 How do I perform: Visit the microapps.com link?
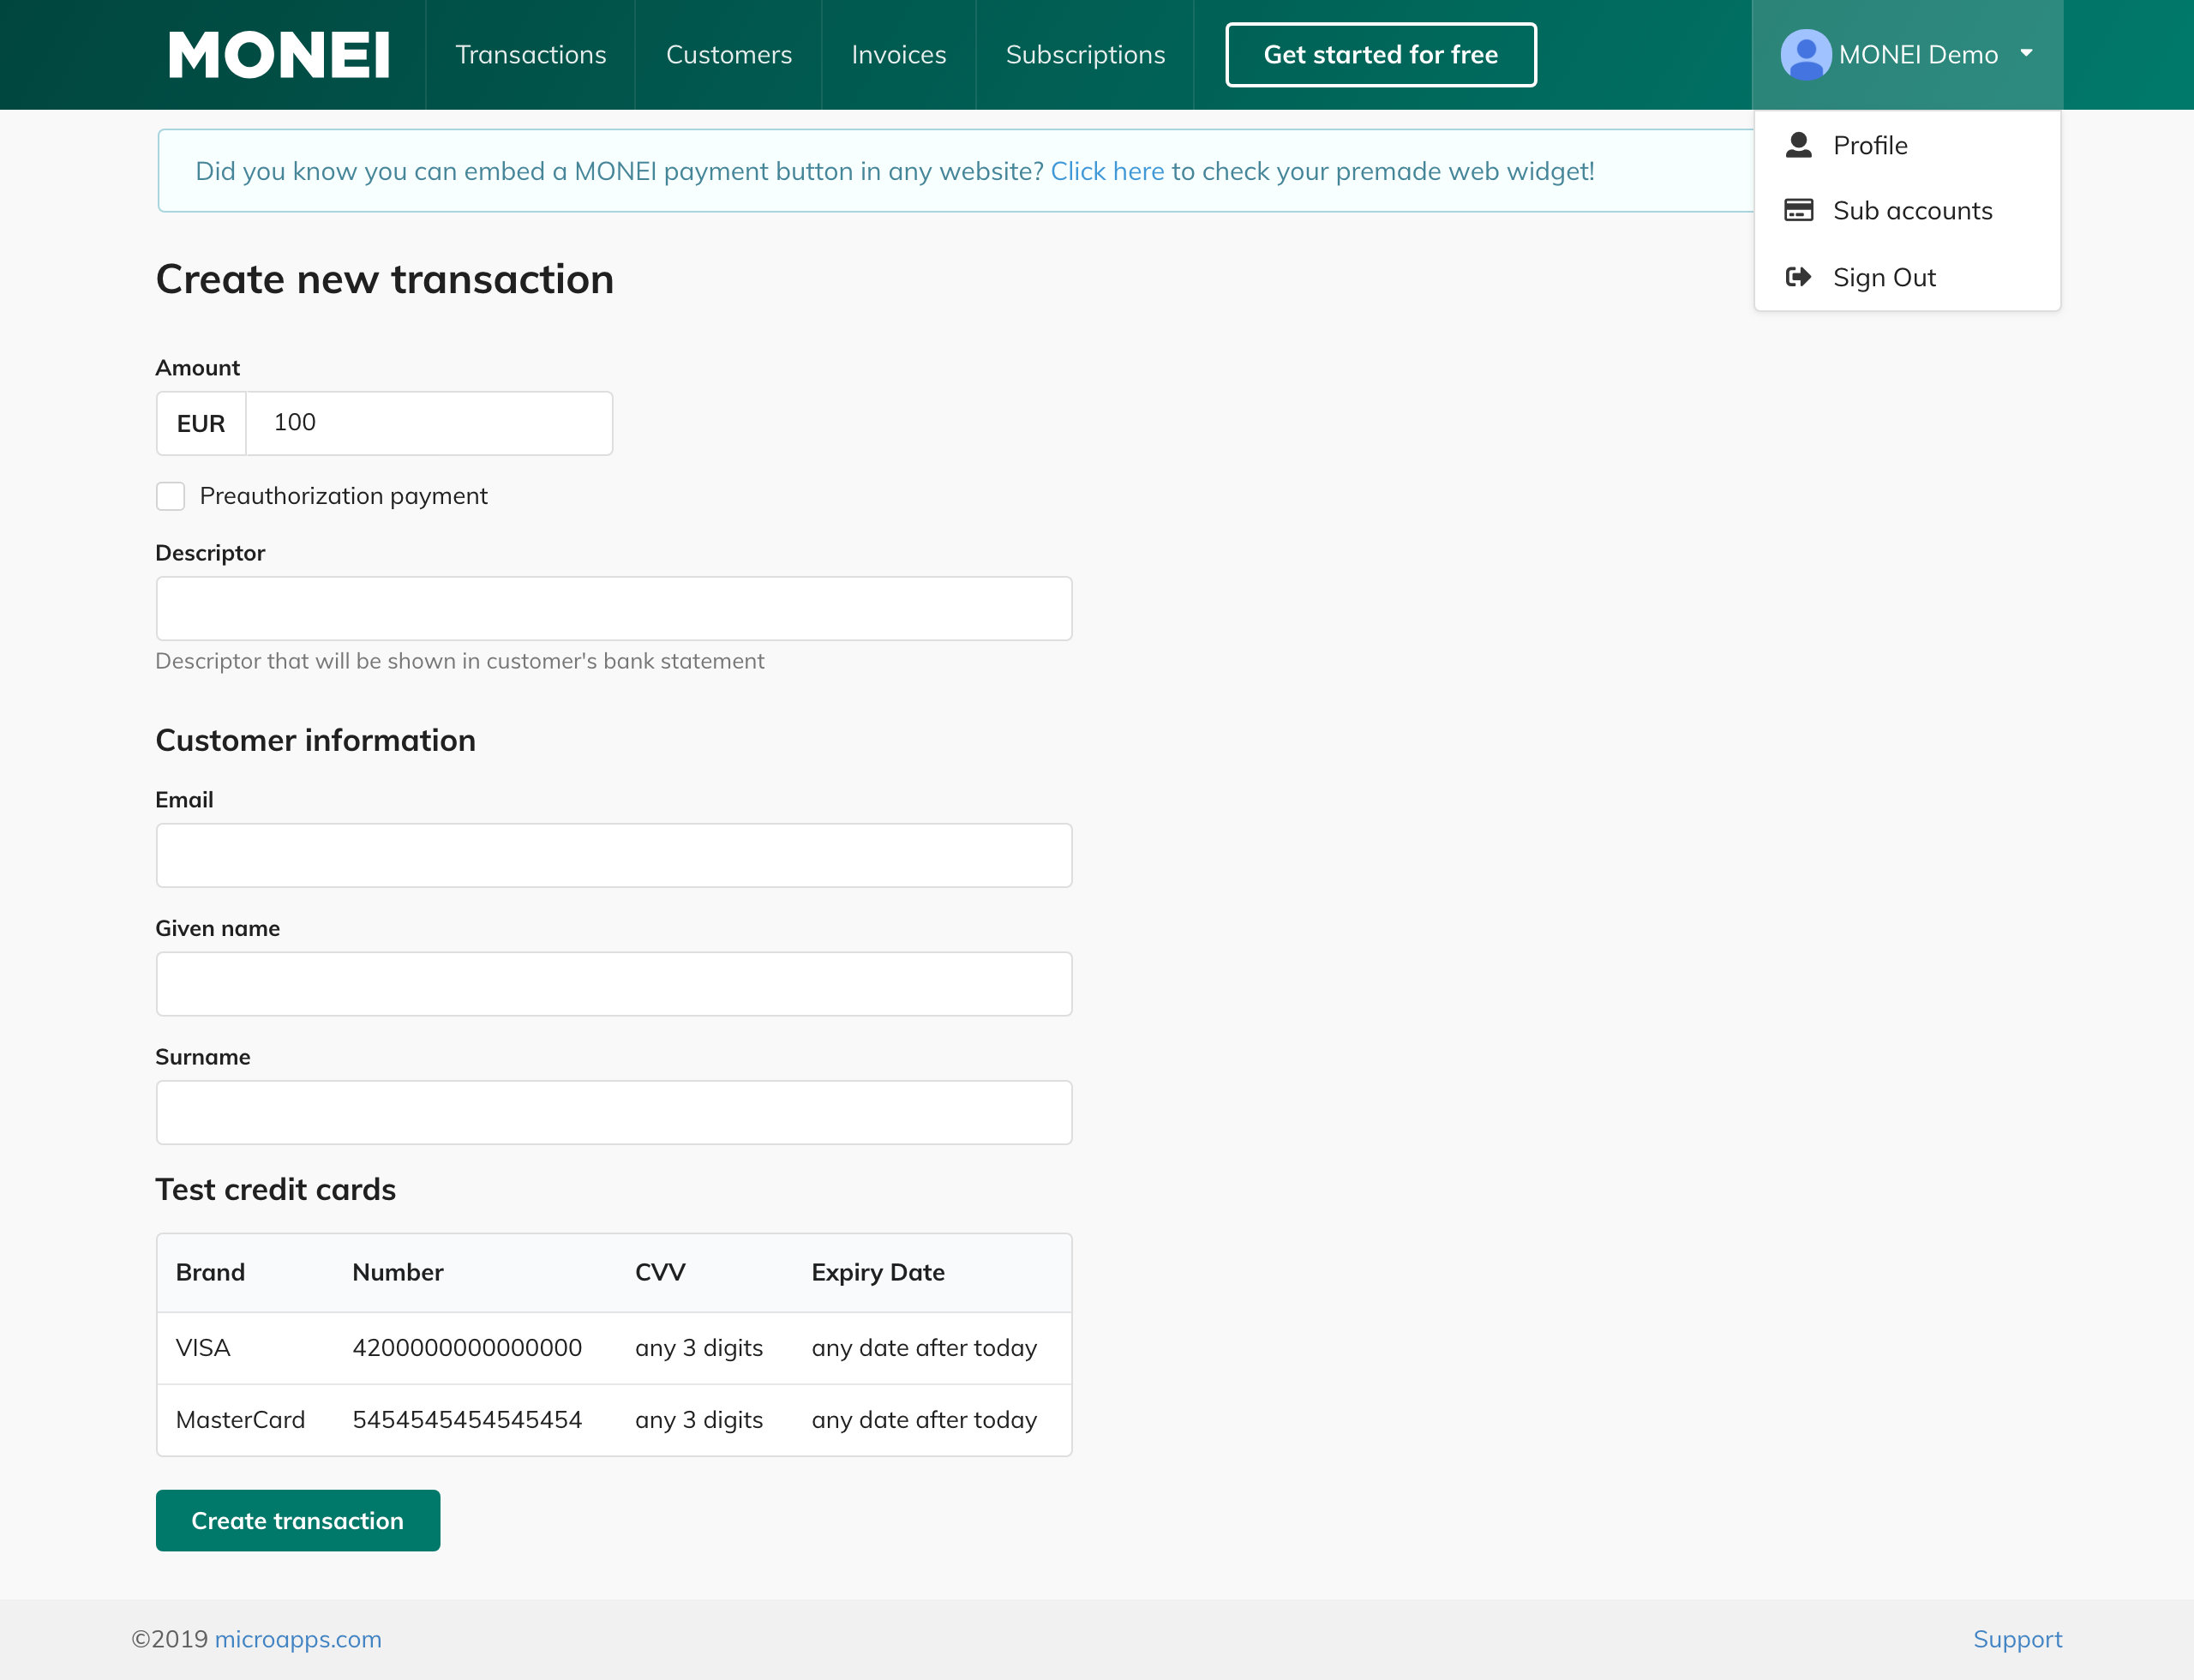(x=297, y=1639)
